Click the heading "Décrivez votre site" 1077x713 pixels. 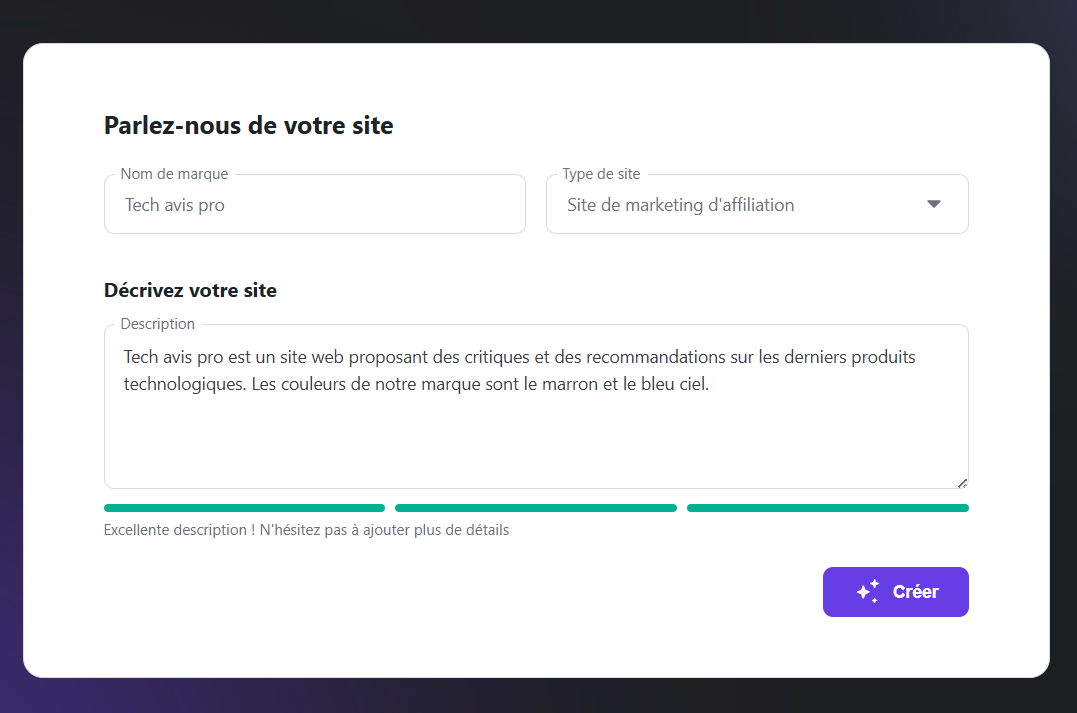190,290
